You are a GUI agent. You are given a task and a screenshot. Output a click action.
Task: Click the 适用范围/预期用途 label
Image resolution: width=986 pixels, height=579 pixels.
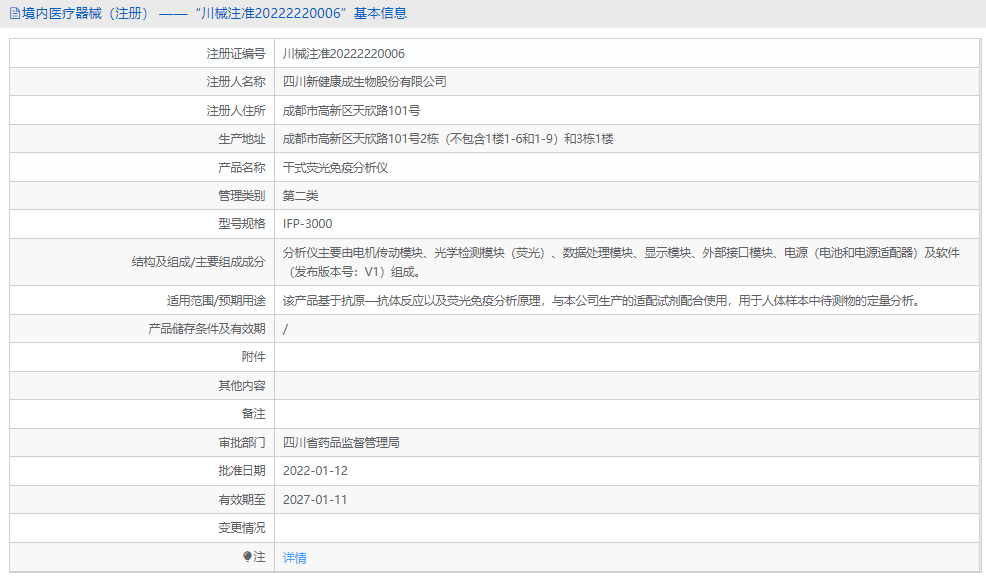point(216,301)
